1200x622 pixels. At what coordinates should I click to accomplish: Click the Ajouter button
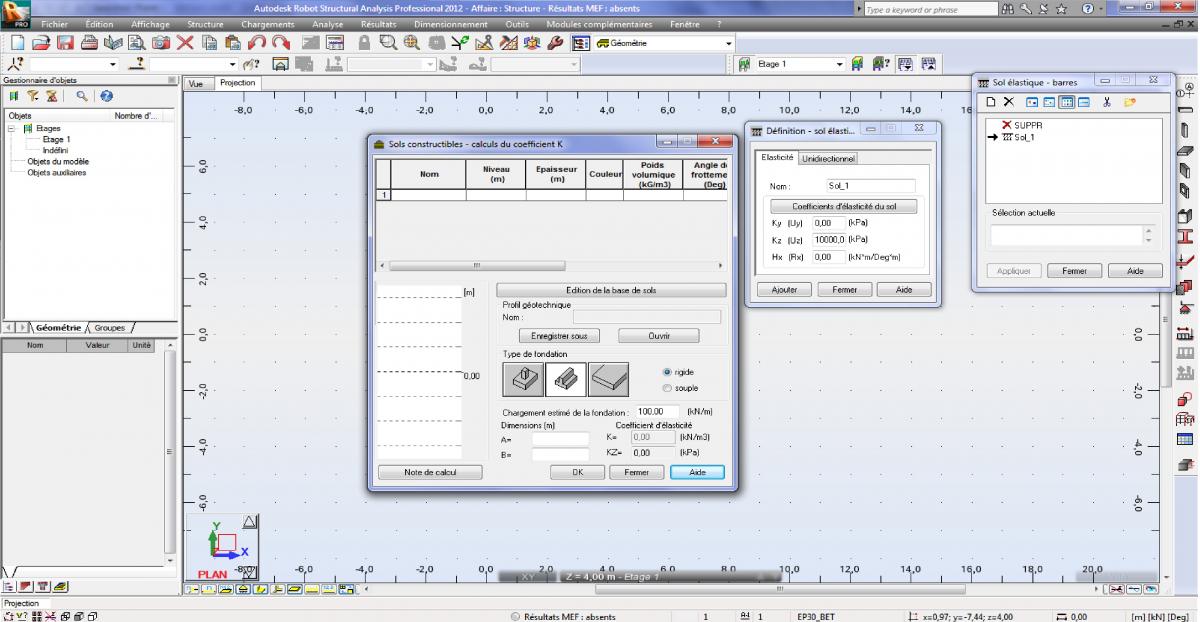click(784, 290)
